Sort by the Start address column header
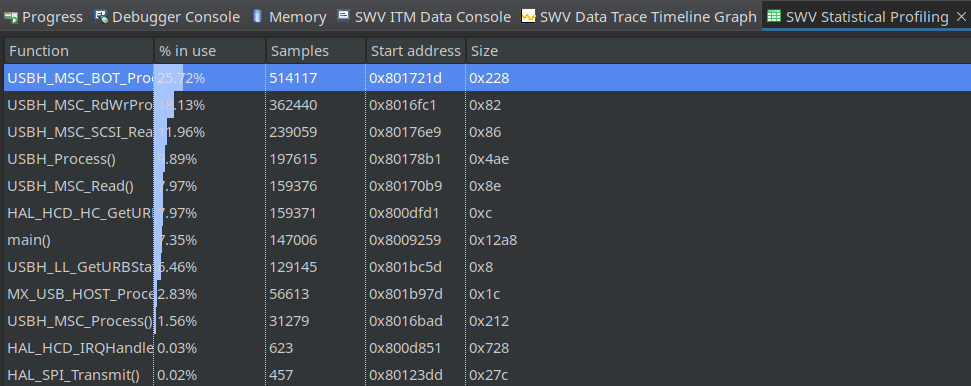 coord(416,51)
